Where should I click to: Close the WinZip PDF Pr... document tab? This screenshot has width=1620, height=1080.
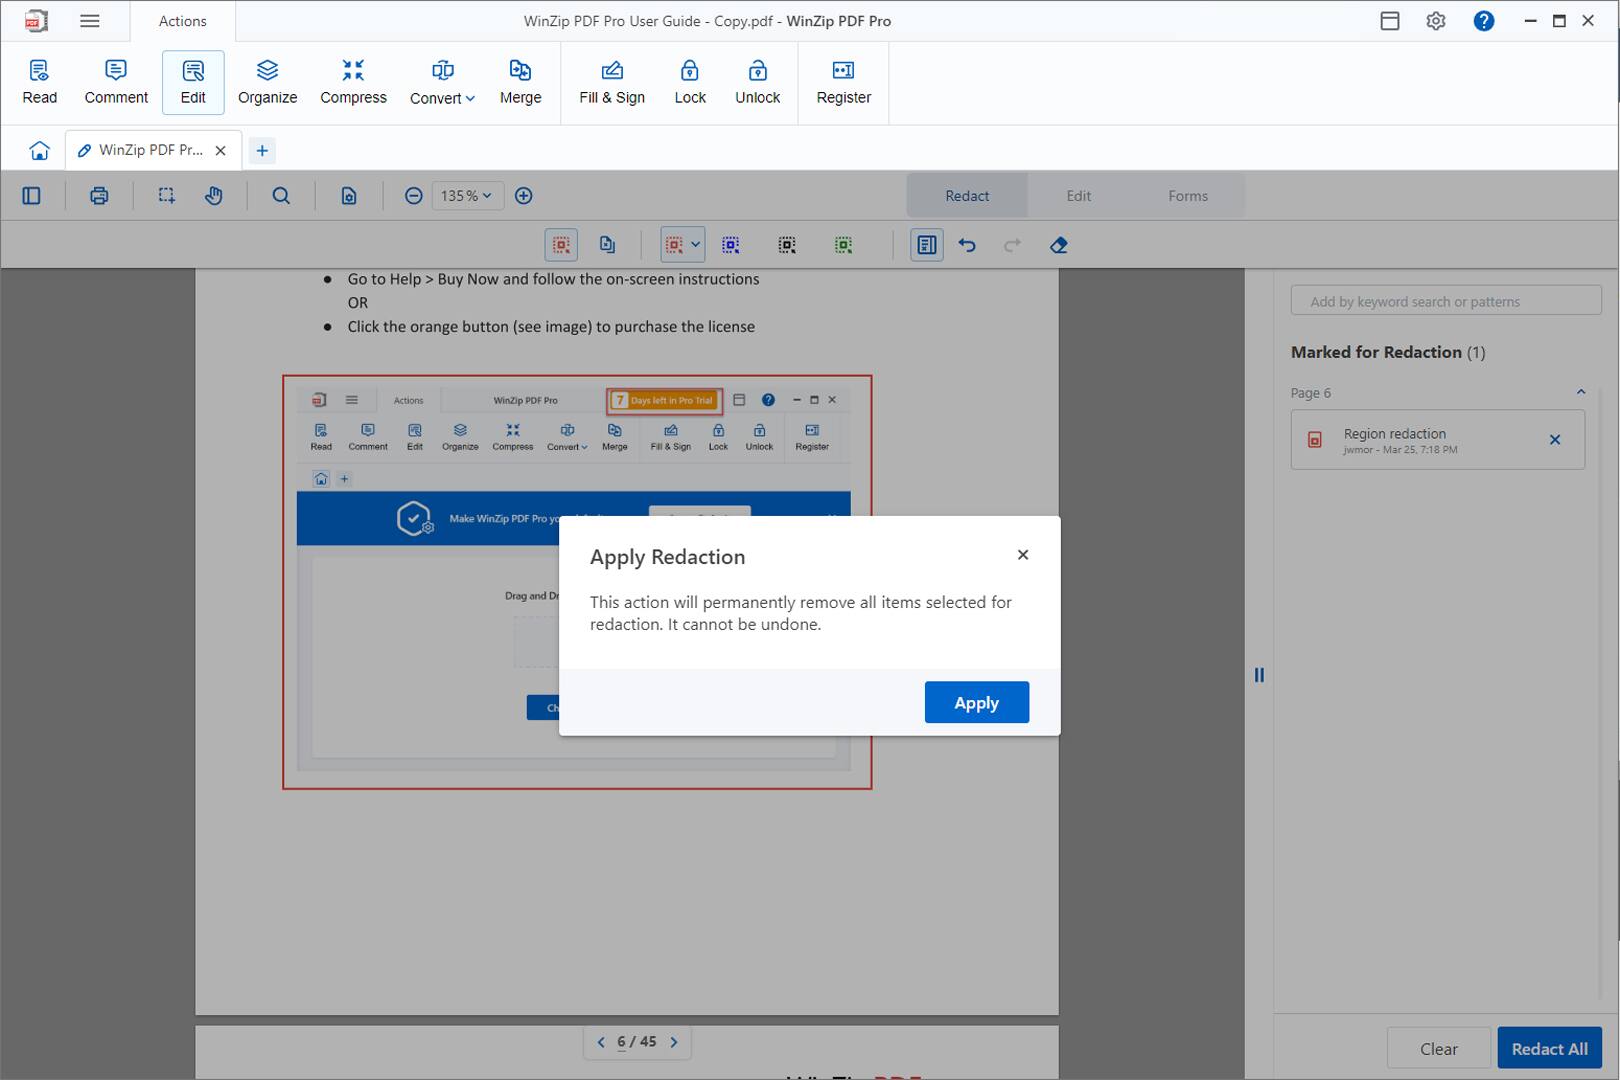coord(220,150)
